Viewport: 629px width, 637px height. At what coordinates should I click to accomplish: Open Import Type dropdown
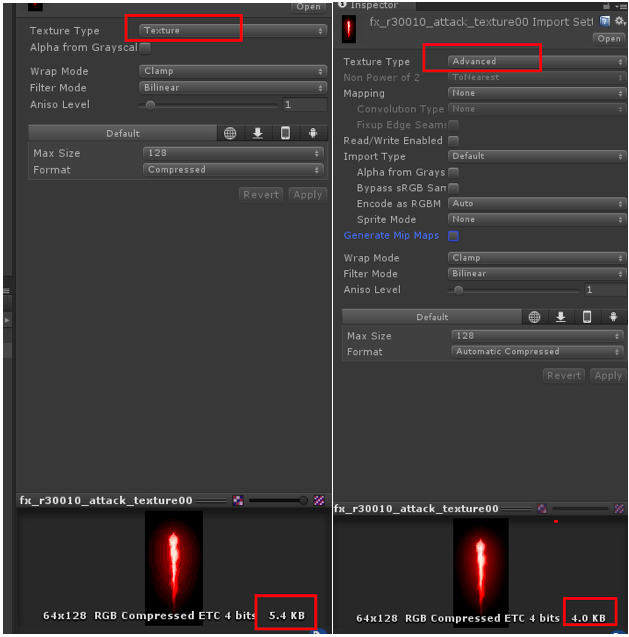(536, 156)
